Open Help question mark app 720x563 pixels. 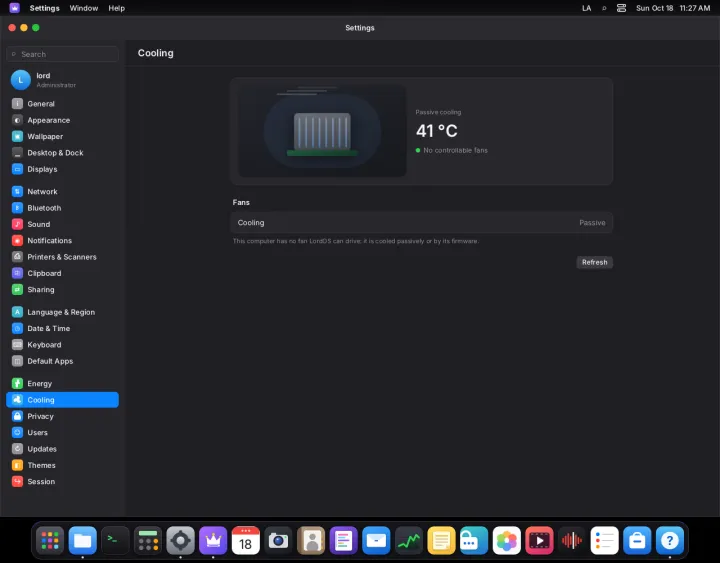pyautogui.click(x=669, y=540)
